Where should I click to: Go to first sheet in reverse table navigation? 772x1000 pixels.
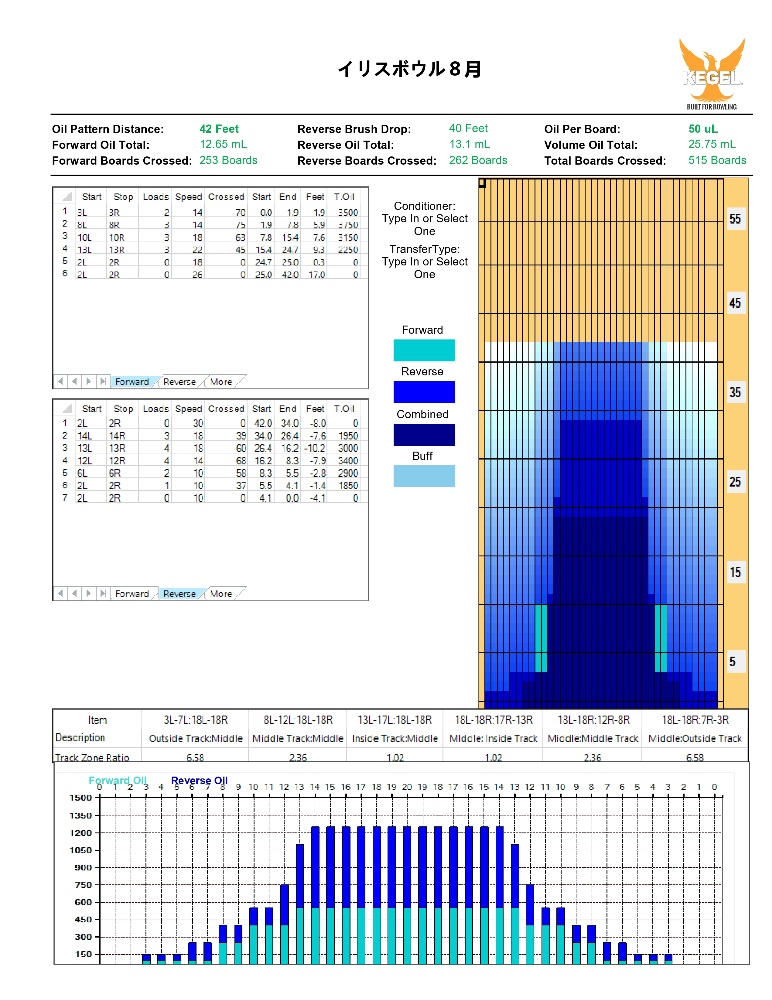(60, 593)
